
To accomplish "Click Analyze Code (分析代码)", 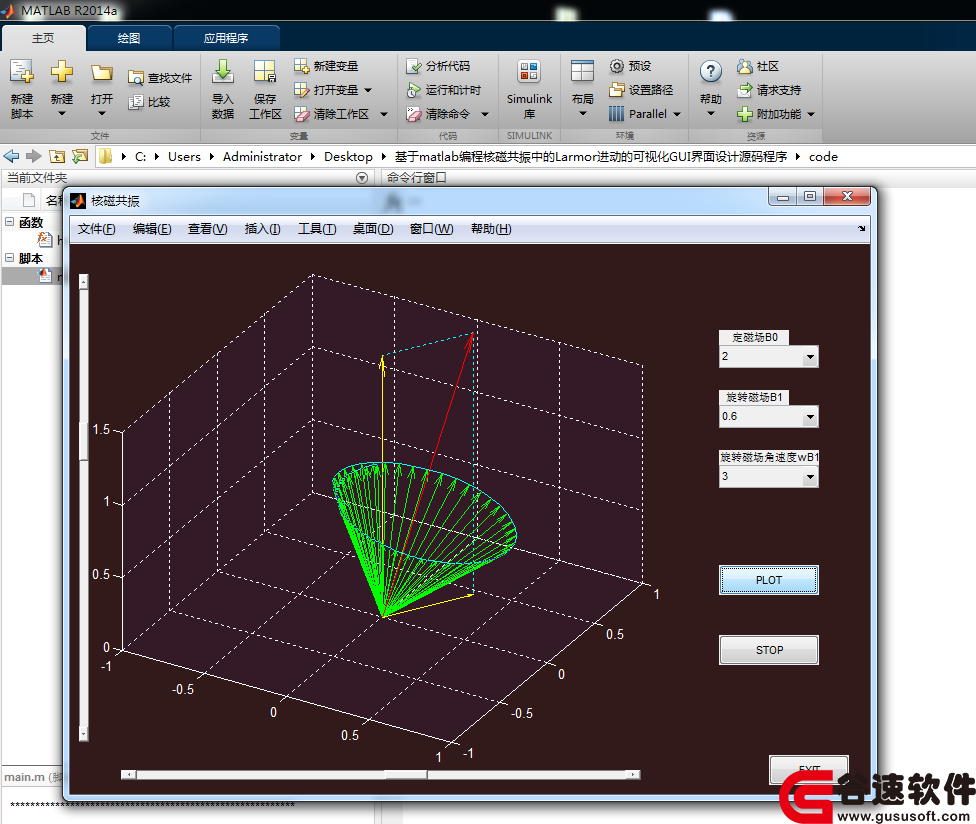I will point(438,66).
